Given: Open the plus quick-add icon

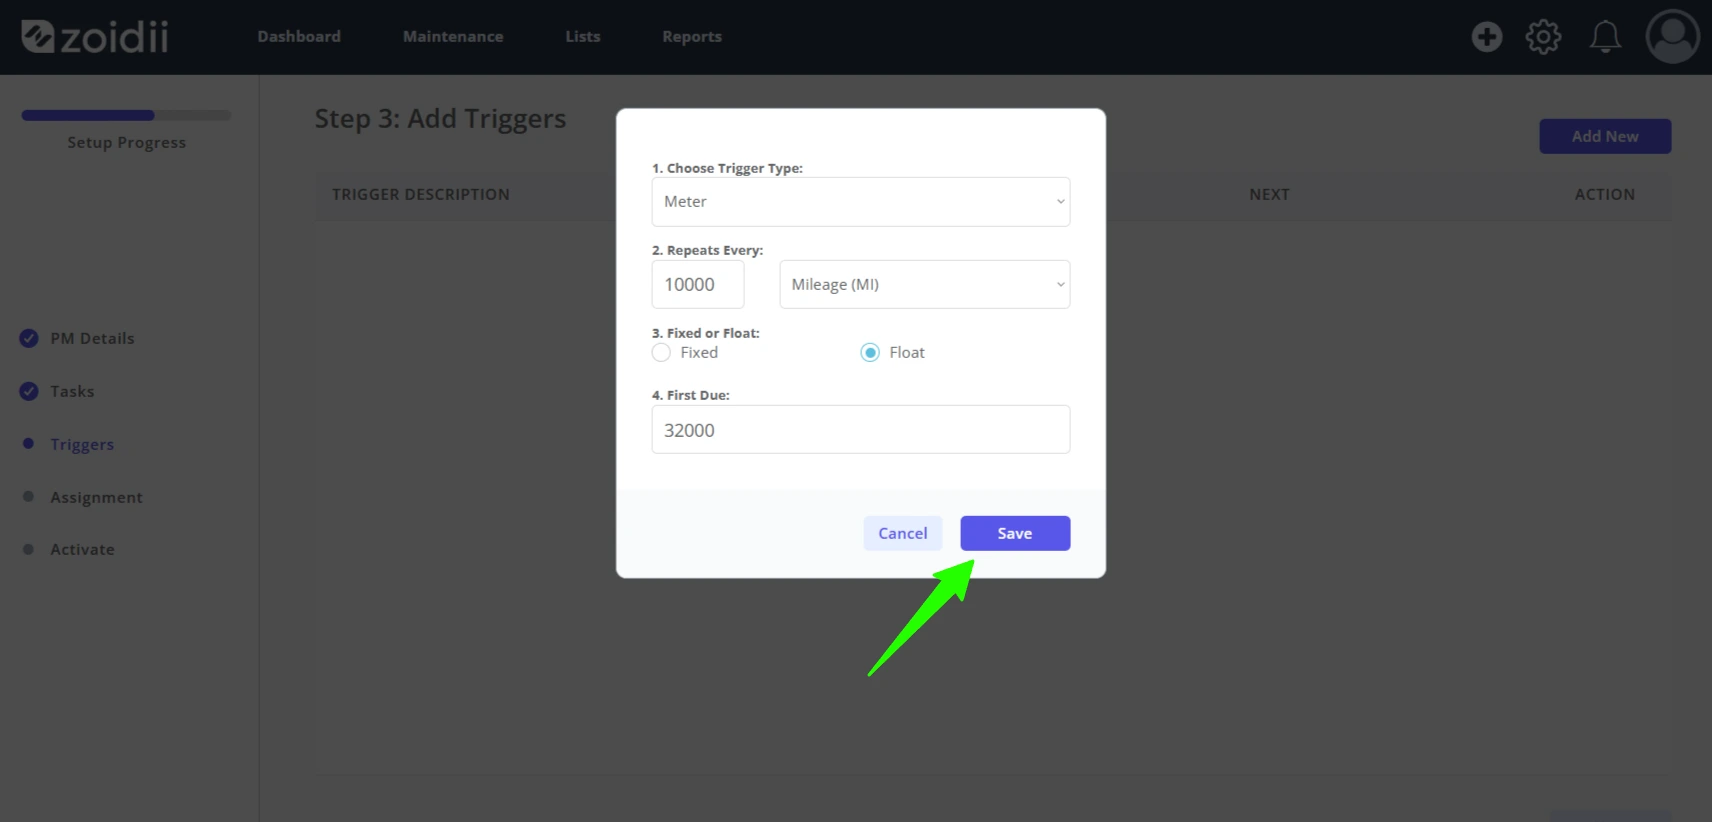Looking at the screenshot, I should point(1486,37).
